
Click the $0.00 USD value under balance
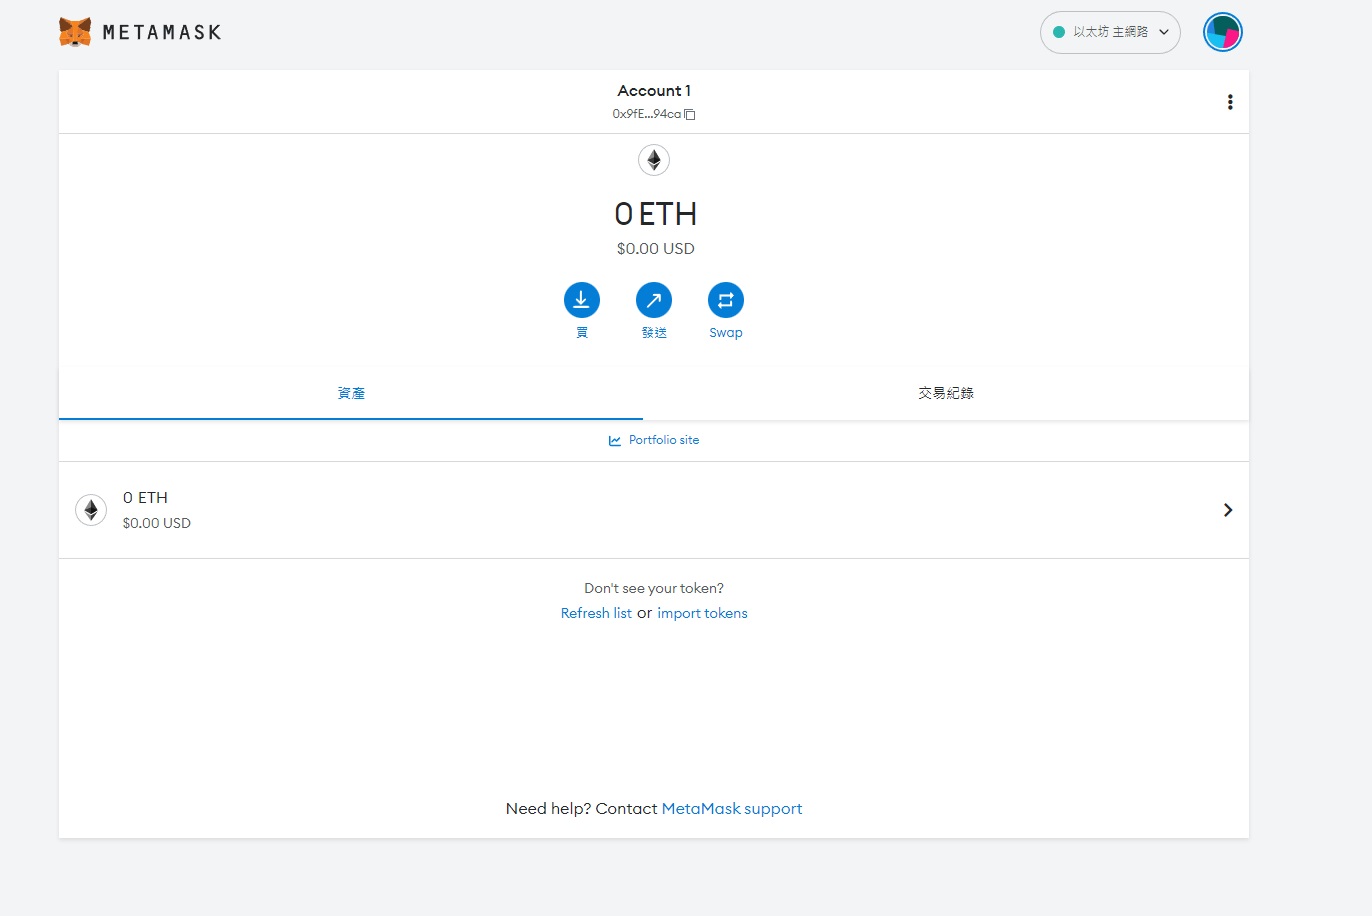pos(655,249)
